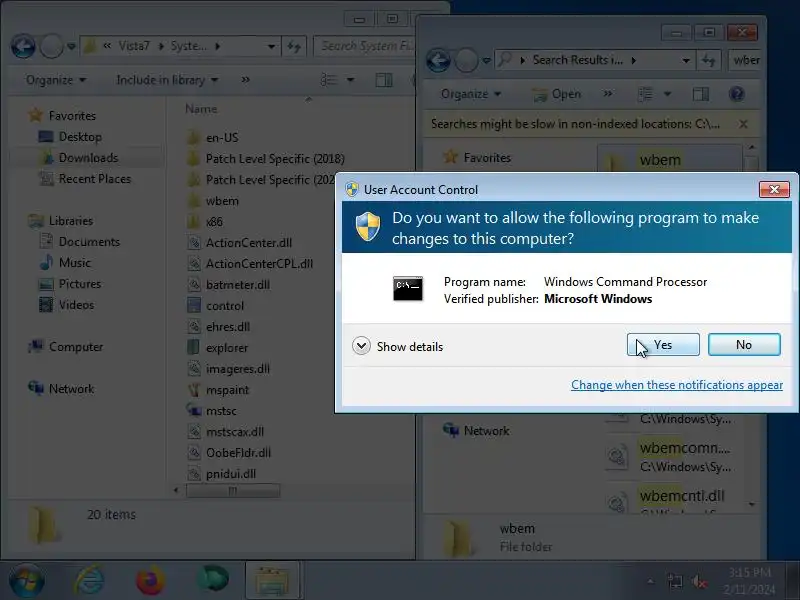
Task: Toggle preview pane in left explorer window
Action: pos(384,80)
